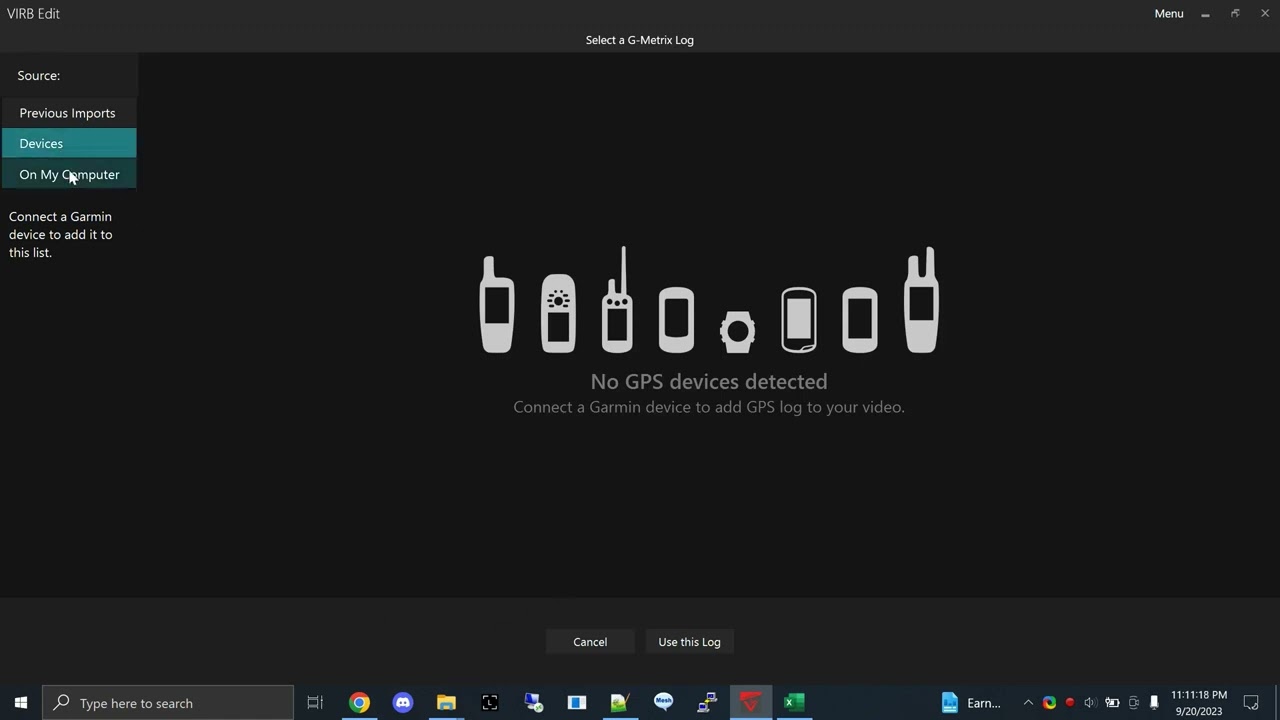Open Discord from taskbar

pos(403,703)
